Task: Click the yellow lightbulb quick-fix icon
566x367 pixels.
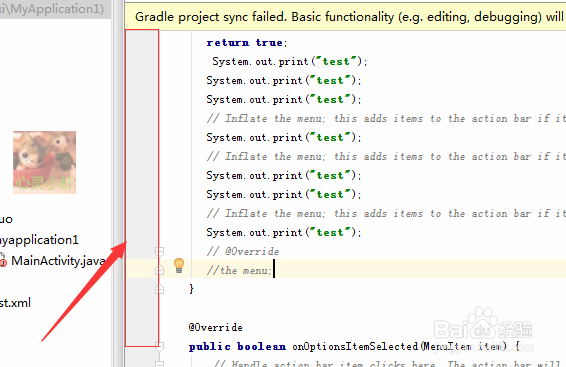Action: point(179,266)
